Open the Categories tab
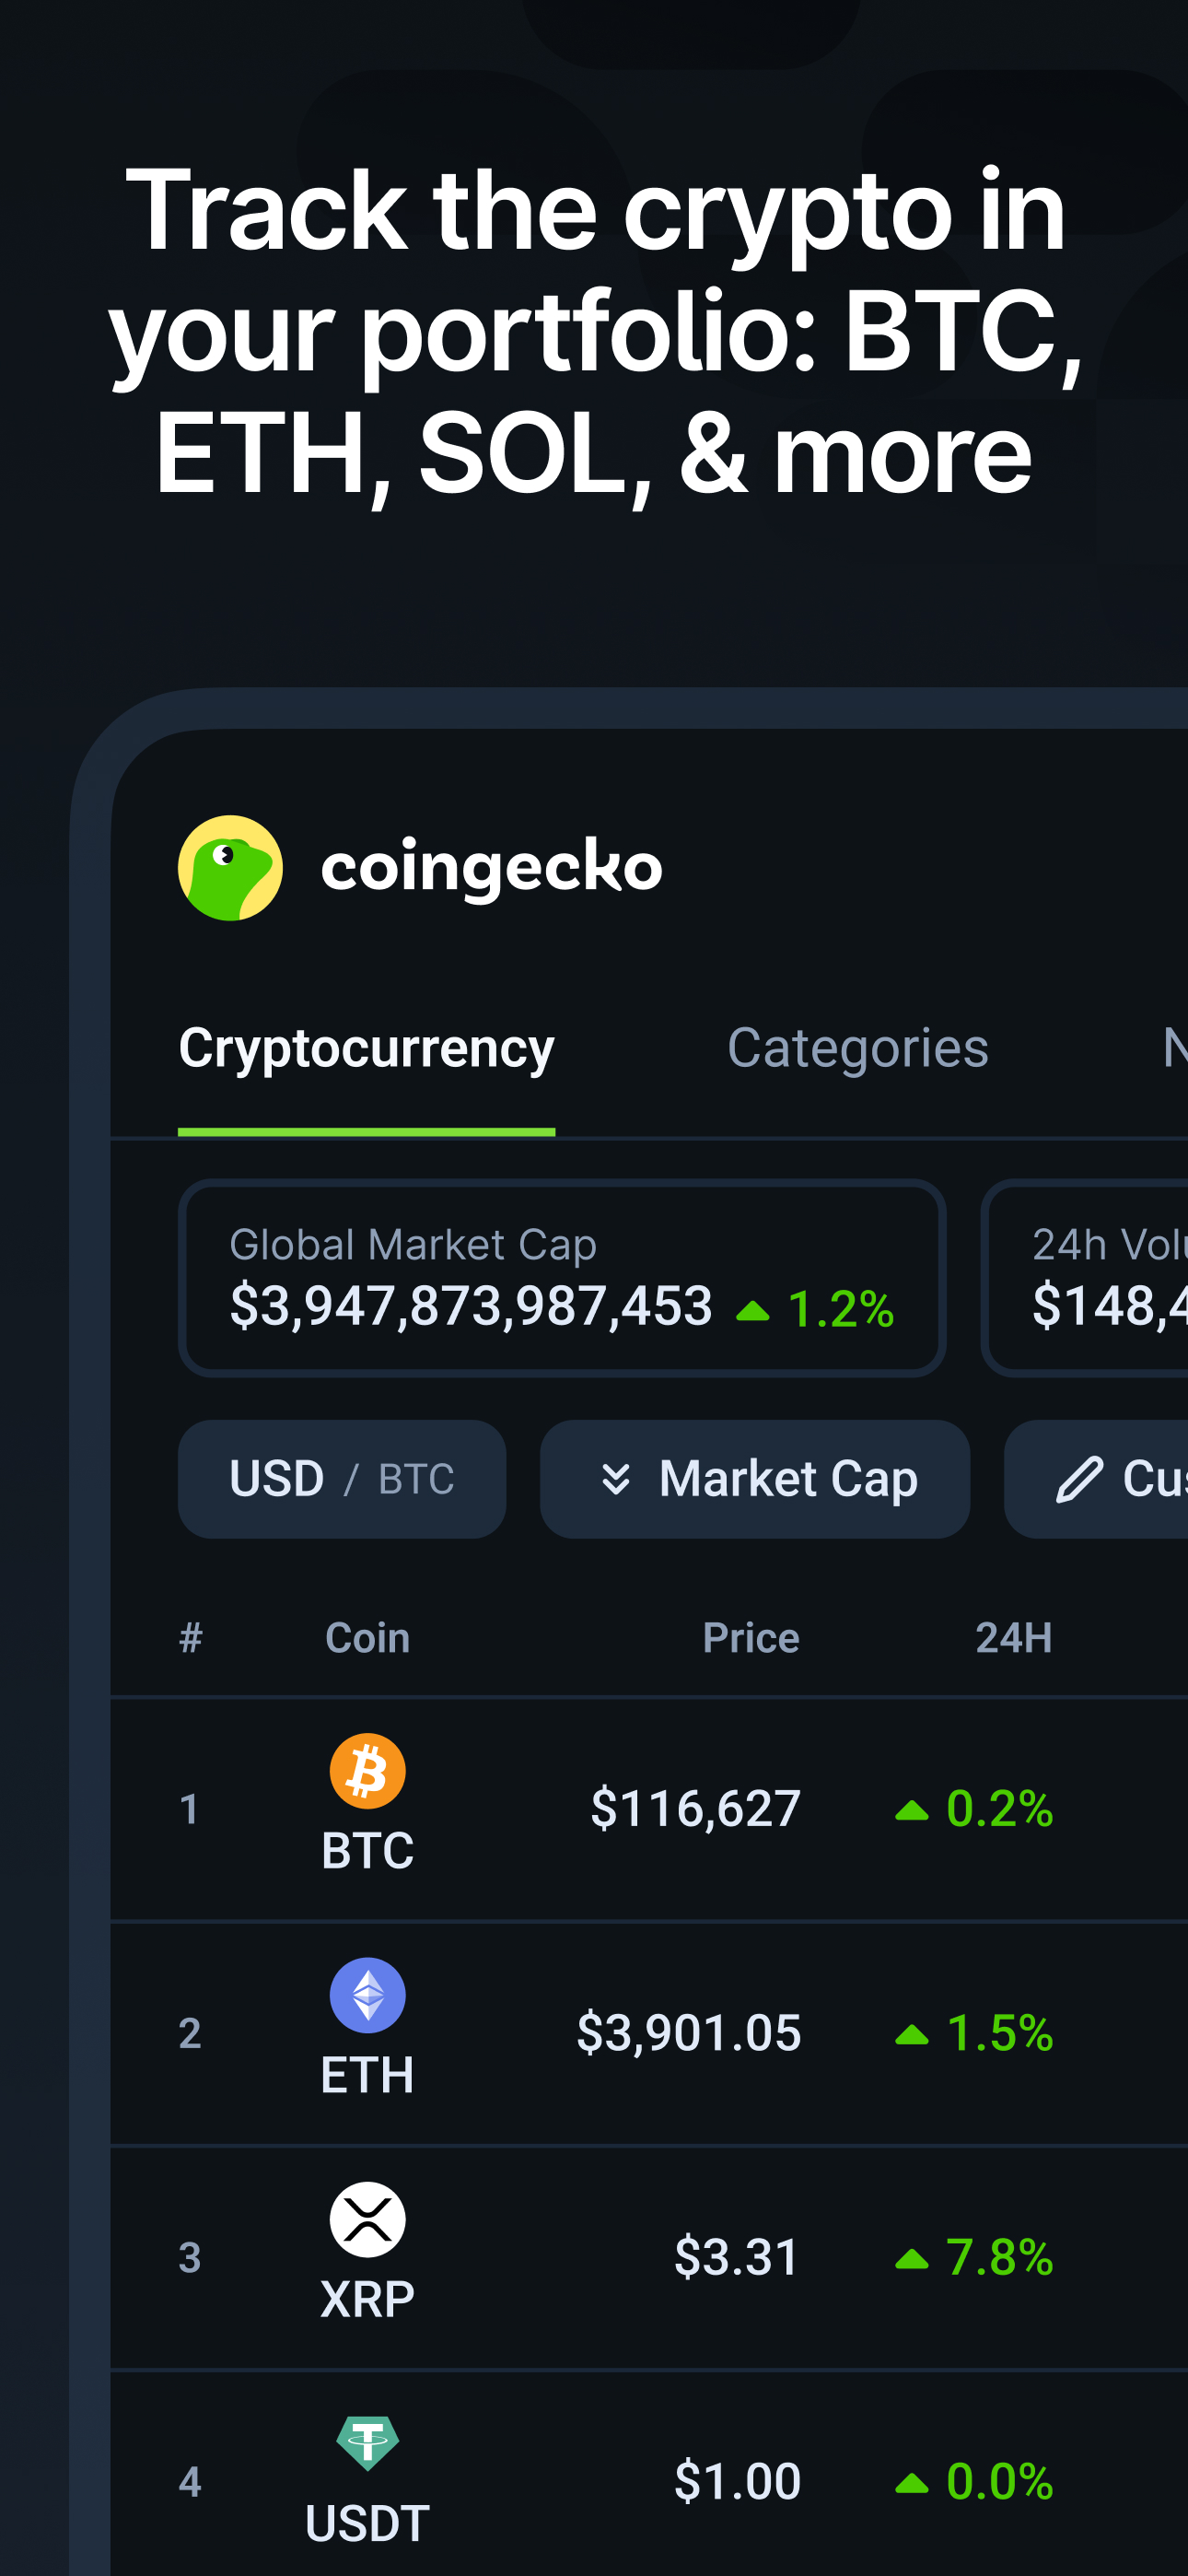The image size is (1188, 2576). (x=857, y=1048)
